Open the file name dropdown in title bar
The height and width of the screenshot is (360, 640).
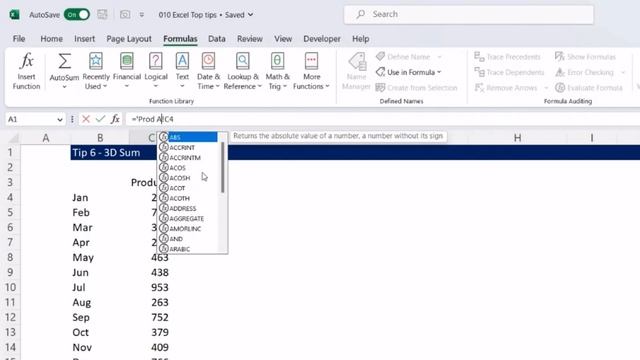[251, 15]
